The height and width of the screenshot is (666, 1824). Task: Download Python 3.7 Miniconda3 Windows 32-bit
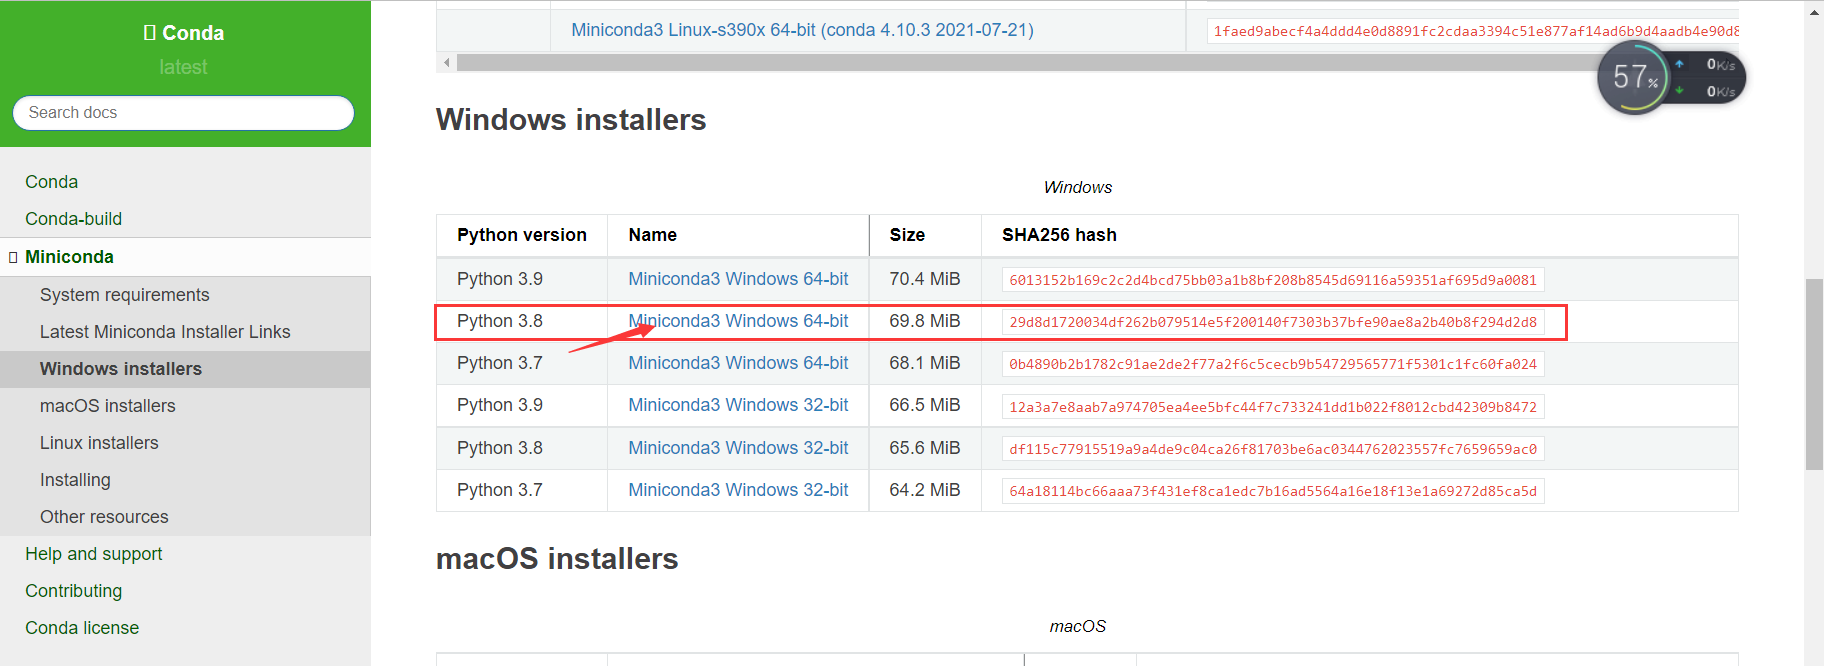pyautogui.click(x=738, y=490)
